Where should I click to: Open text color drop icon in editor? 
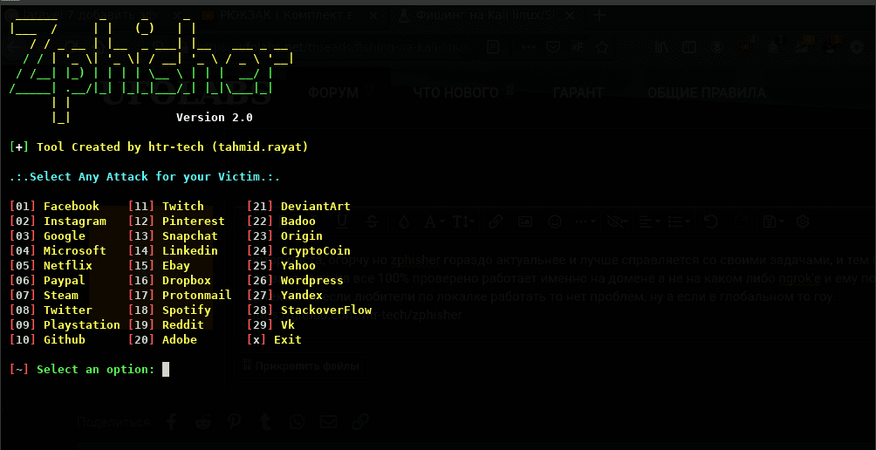pyautogui.click(x=403, y=222)
